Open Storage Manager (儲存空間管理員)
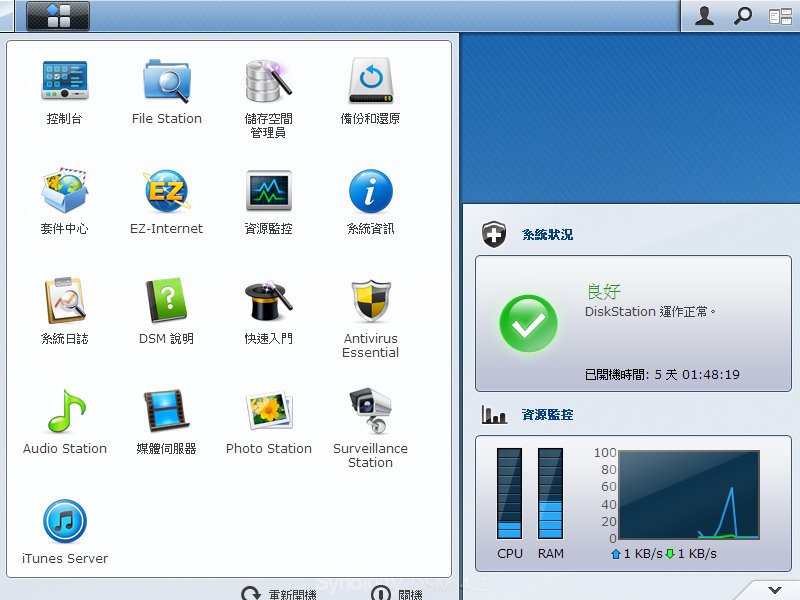Screen dimensions: 800x600 click(x=268, y=80)
